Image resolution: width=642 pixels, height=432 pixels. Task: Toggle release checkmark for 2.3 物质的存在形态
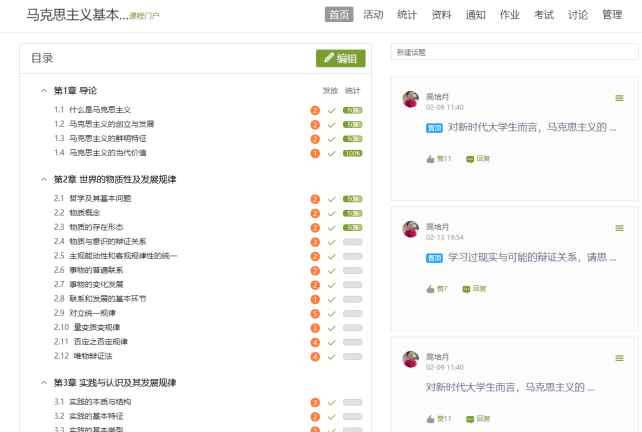click(332, 228)
